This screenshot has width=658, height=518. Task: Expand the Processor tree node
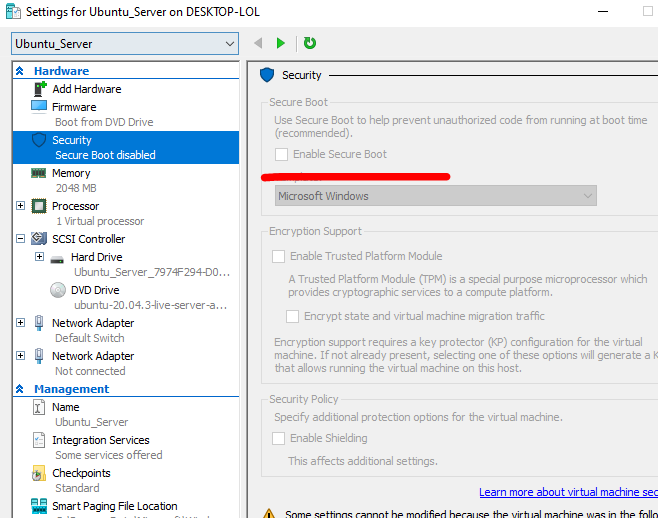pyautogui.click(x=21, y=206)
